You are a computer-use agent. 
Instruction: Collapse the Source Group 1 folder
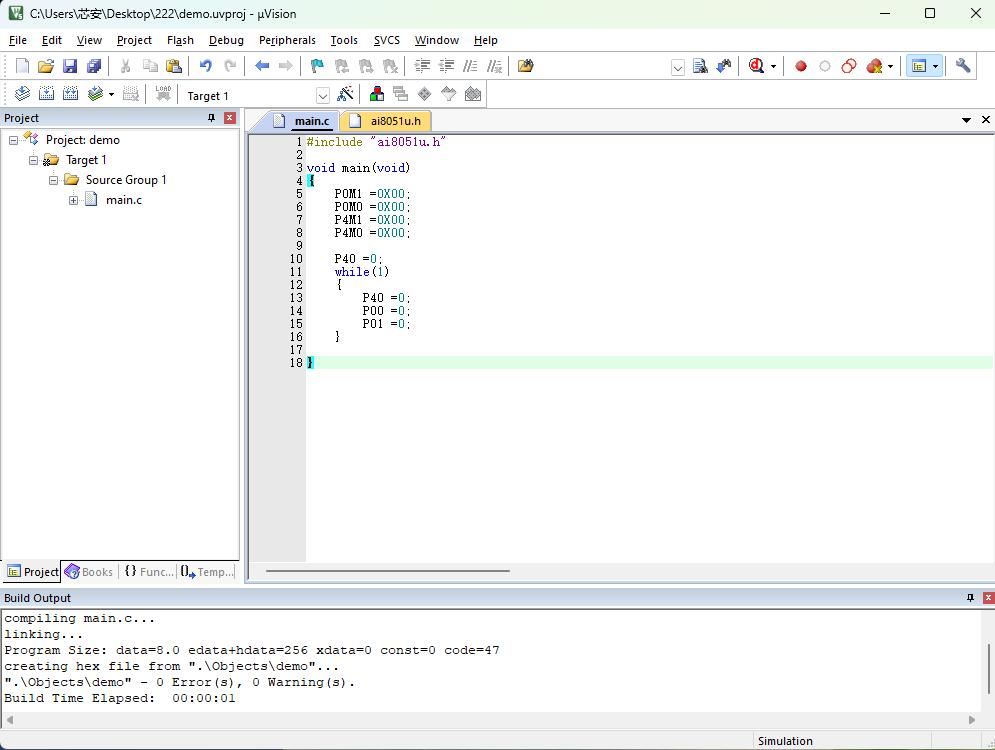pos(53,180)
